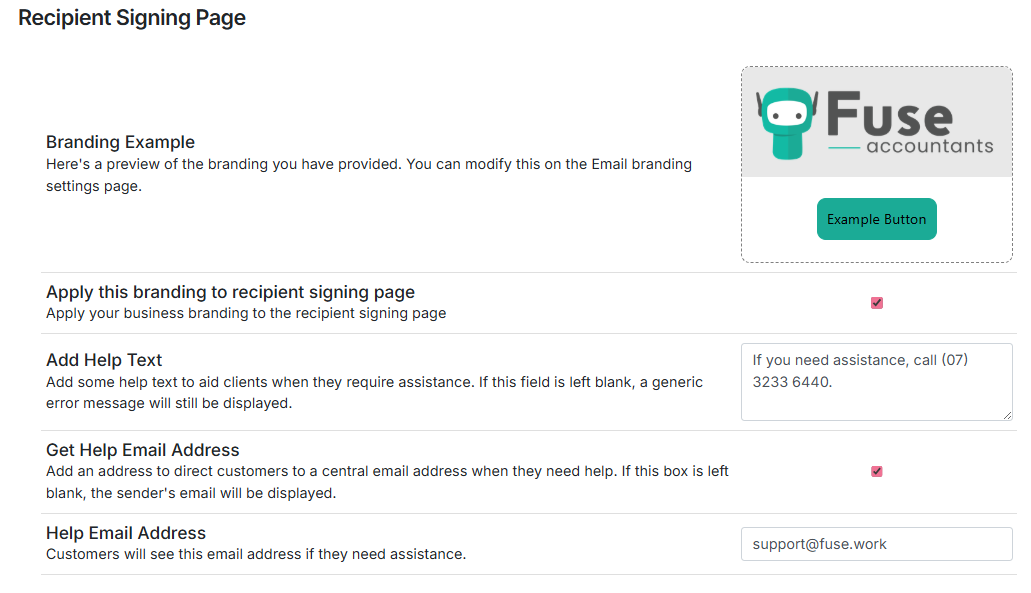Click the "accountants" text in the logo
Screen dimensions: 1031x593
point(929,146)
